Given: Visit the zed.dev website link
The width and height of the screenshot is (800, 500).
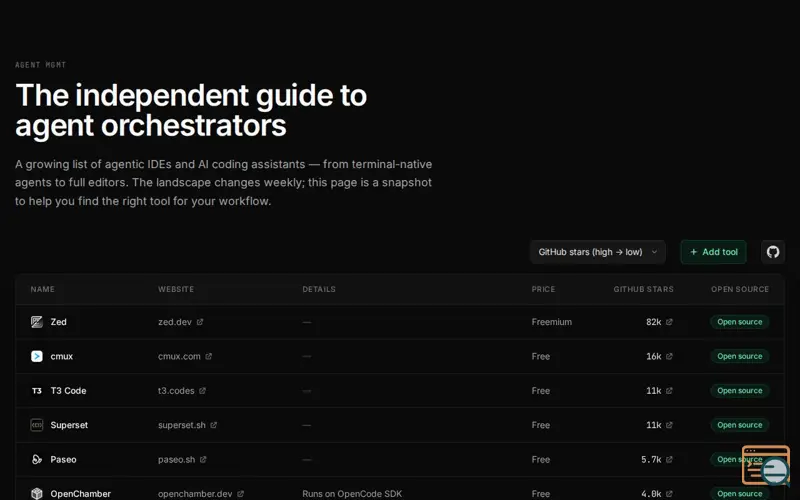Looking at the screenshot, I should pyautogui.click(x=174, y=322).
